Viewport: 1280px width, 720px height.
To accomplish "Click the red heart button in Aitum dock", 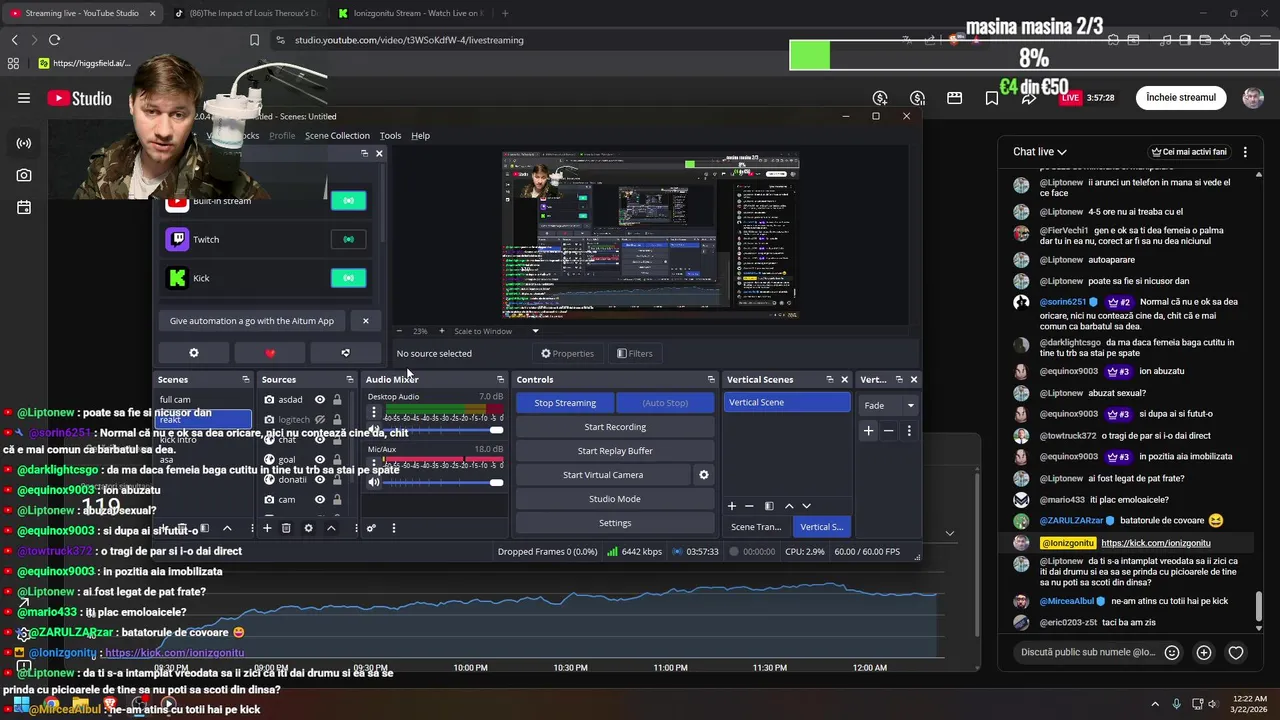I will tap(270, 353).
